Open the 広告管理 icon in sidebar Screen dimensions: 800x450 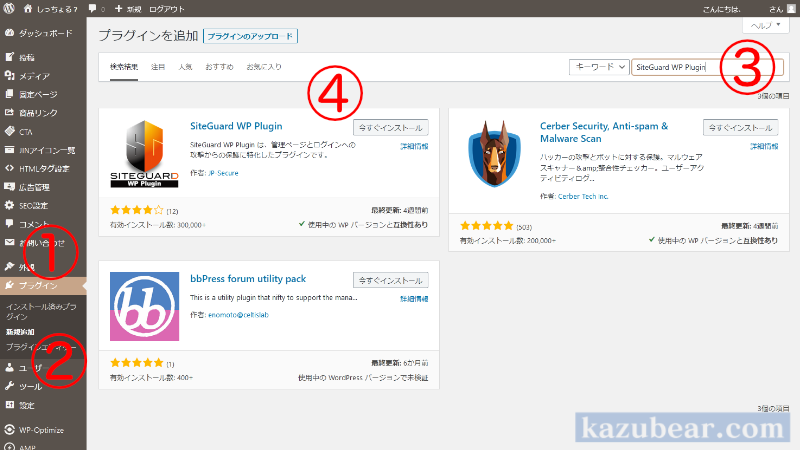click(9, 187)
